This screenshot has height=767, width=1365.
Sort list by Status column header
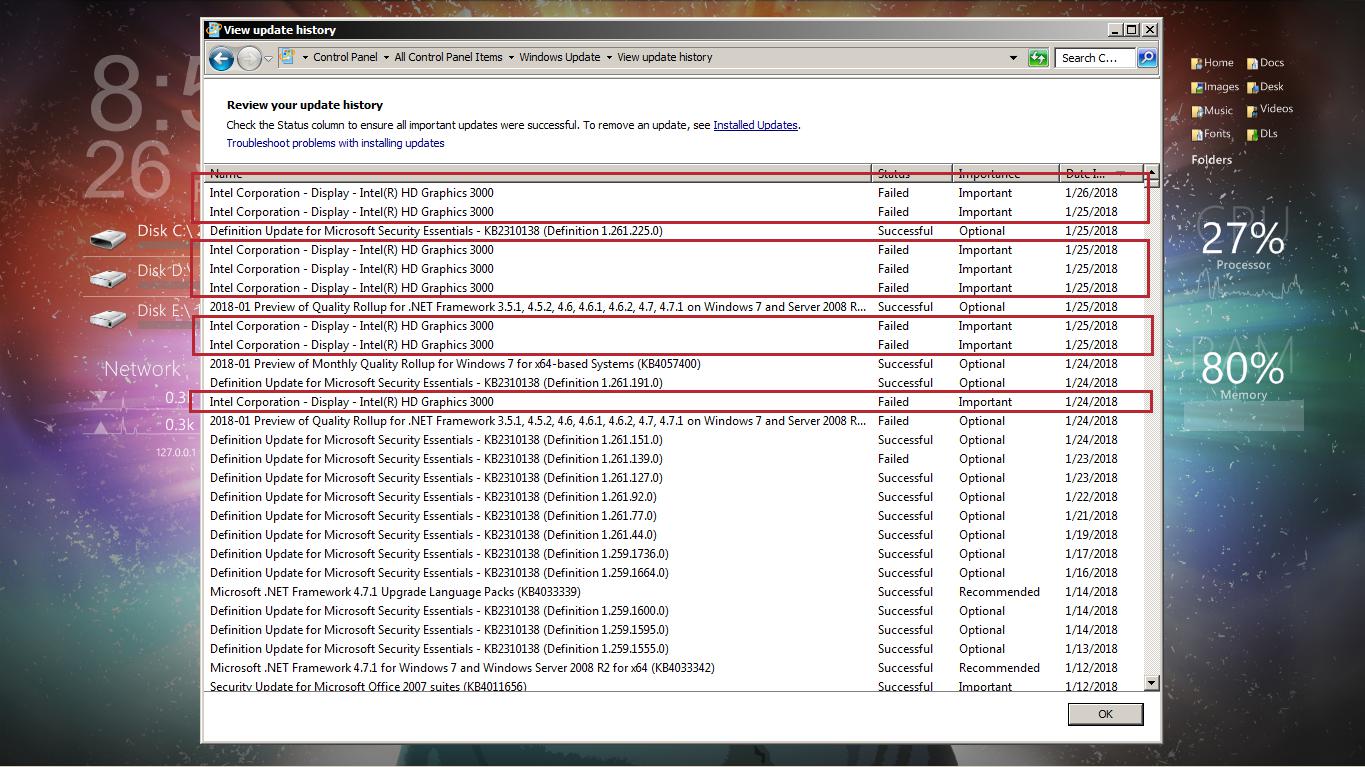[x=912, y=173]
